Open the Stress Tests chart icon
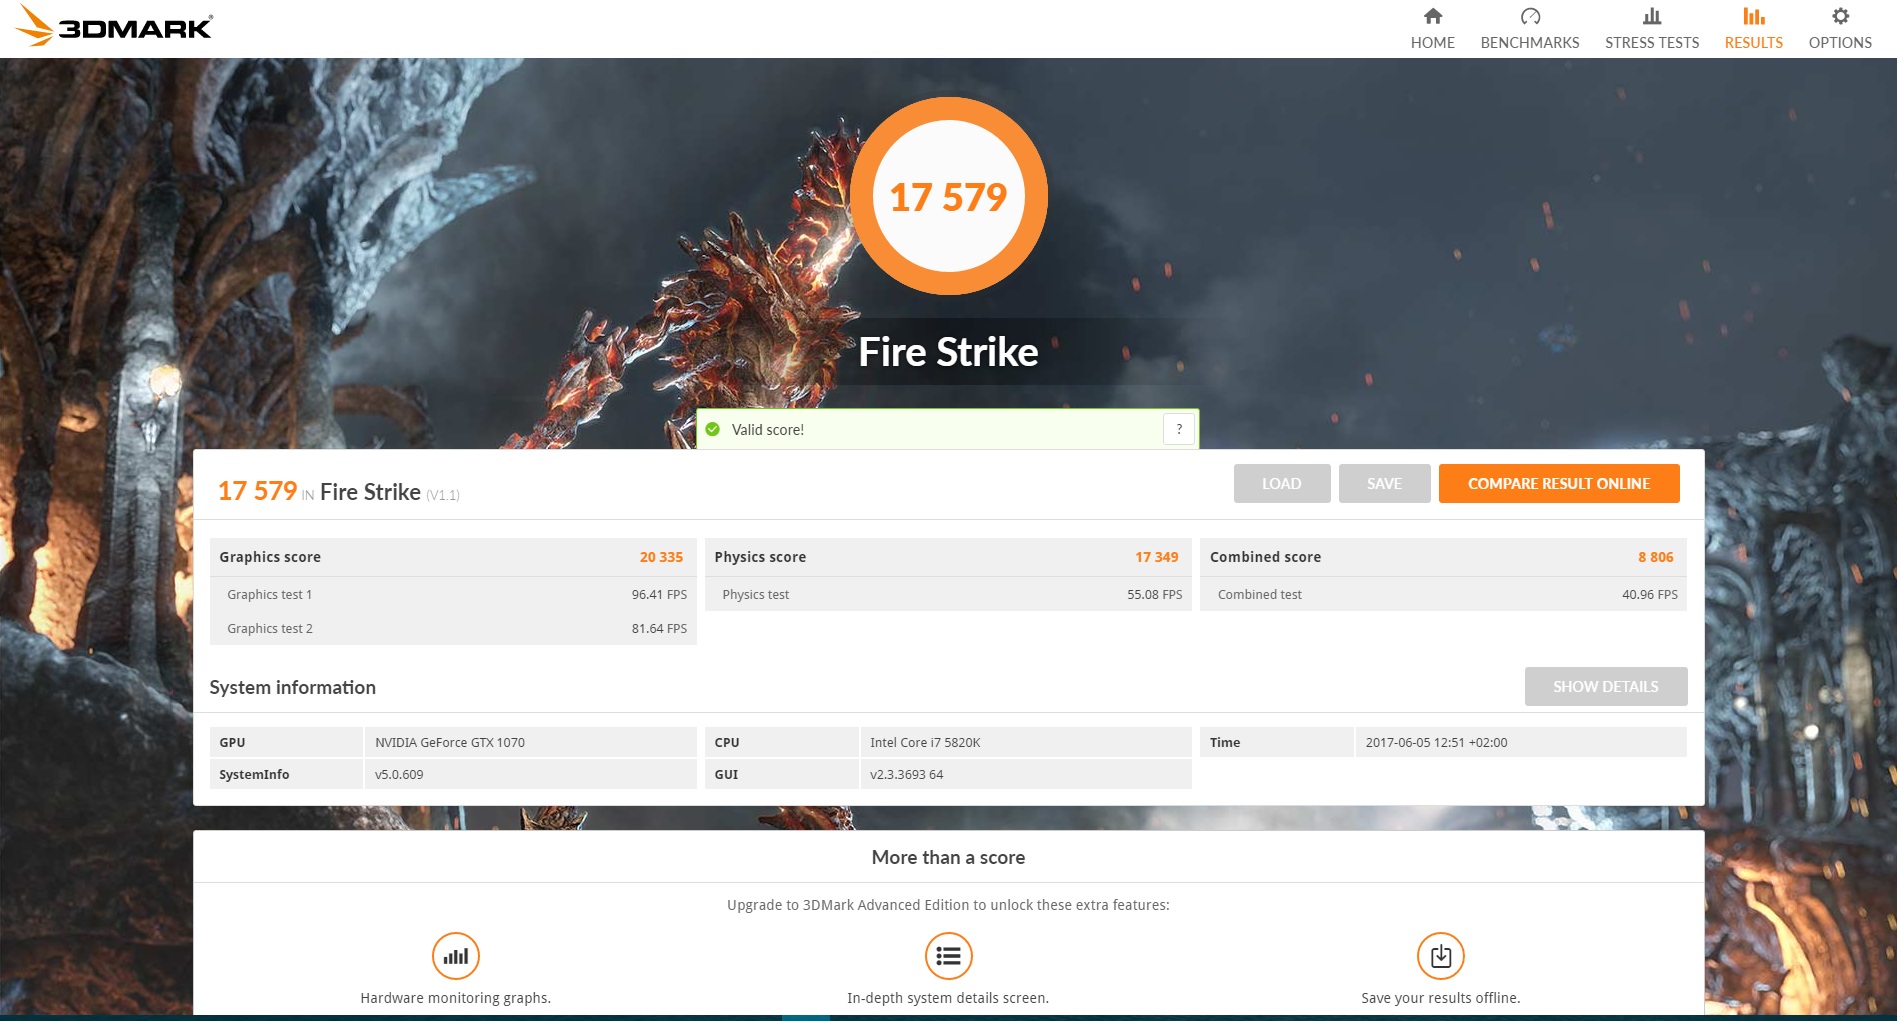1897x1021 pixels. pyautogui.click(x=1652, y=16)
